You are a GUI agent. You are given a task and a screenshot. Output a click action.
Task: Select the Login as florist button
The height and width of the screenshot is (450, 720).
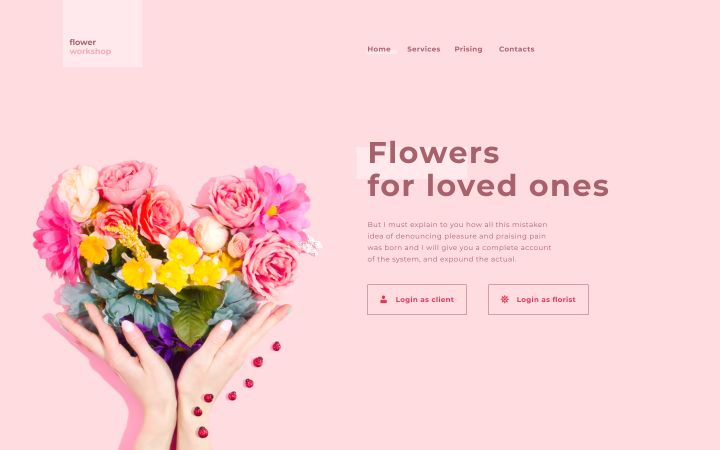tap(538, 299)
